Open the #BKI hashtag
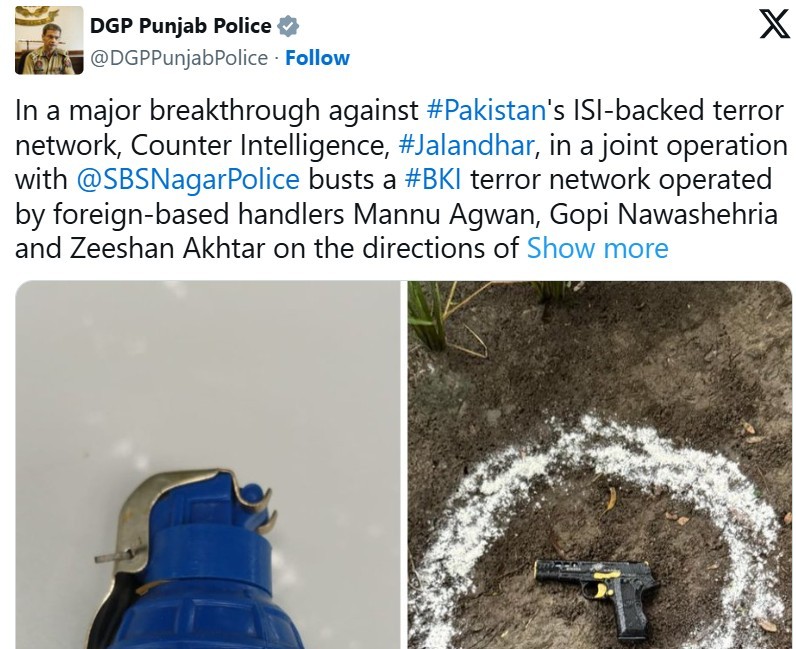Screen dimensions: 796x649 pos(433,179)
